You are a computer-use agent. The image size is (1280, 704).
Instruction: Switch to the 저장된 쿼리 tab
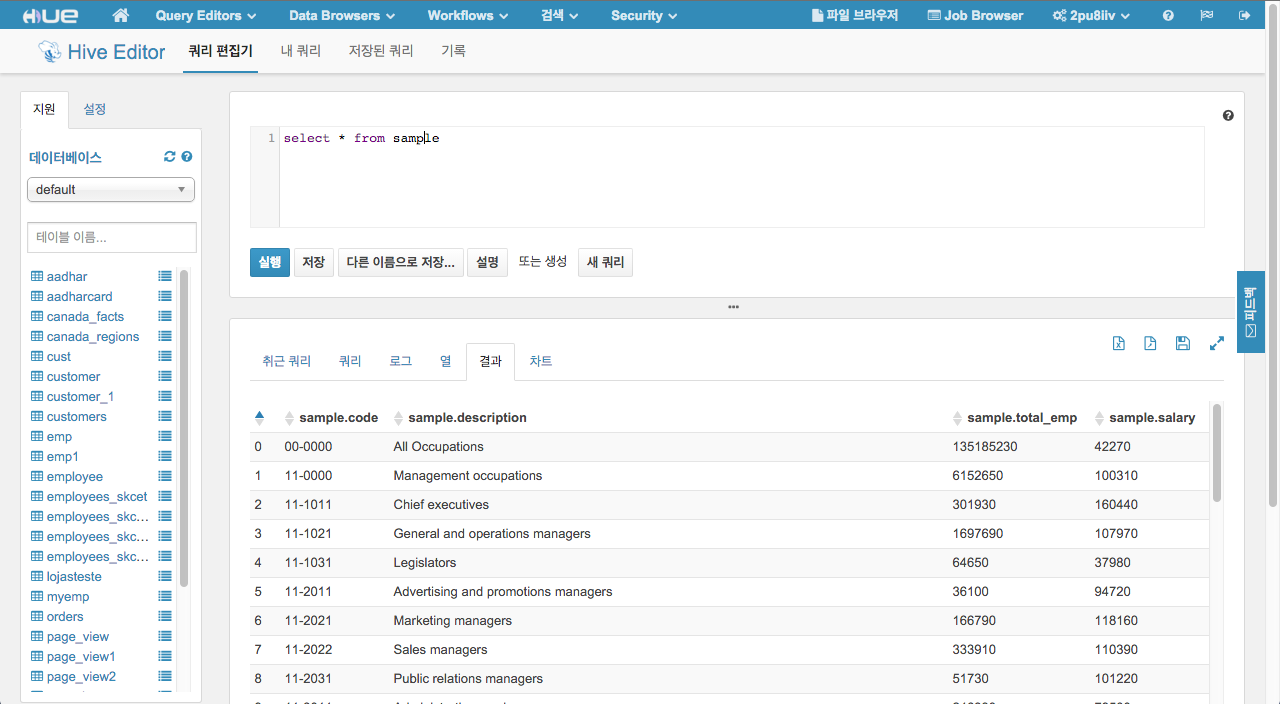click(381, 51)
